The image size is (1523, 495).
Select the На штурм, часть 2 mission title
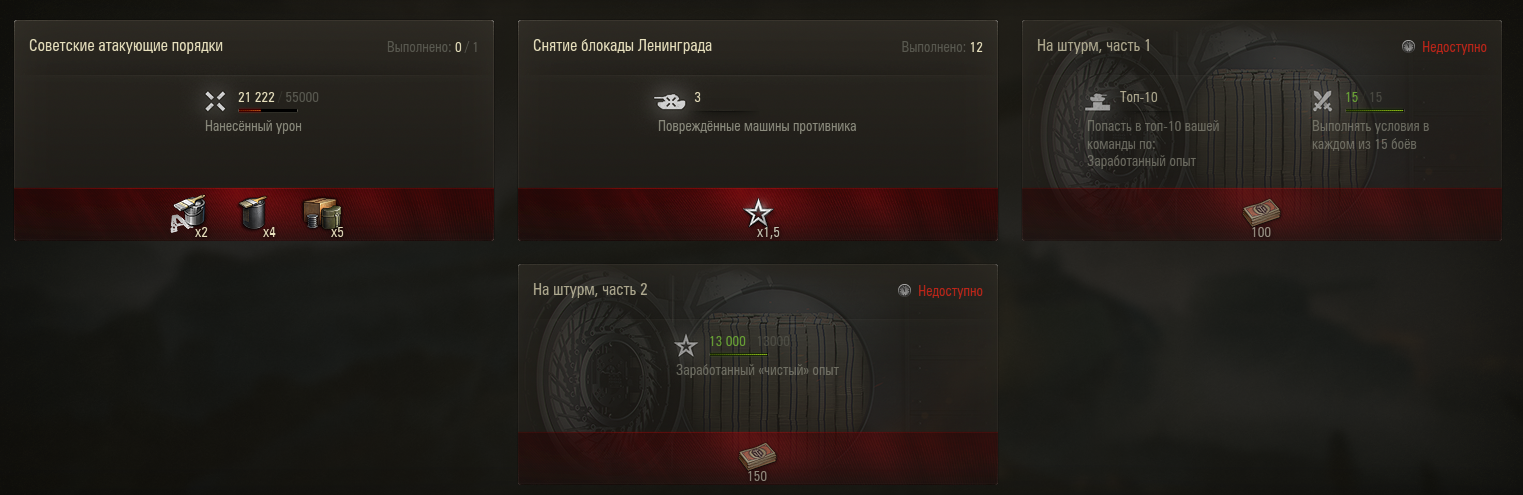coord(590,290)
